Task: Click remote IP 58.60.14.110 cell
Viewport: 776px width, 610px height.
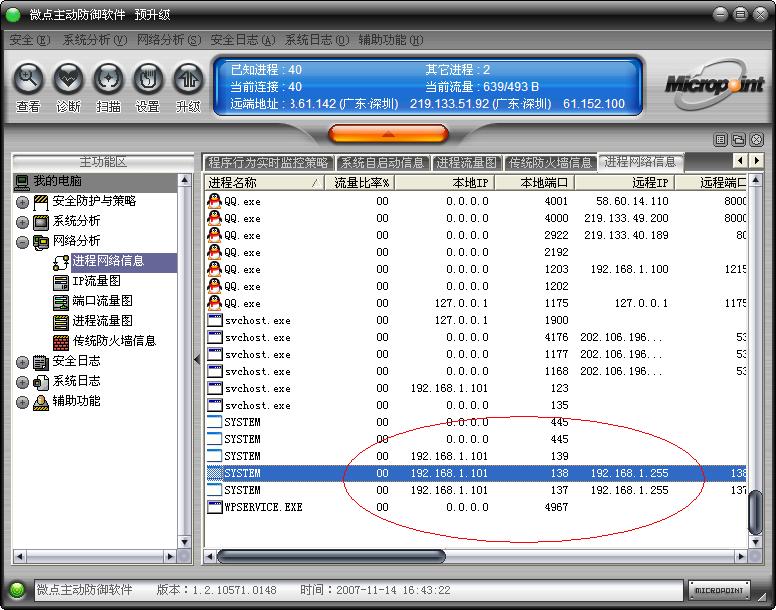Action: pos(632,201)
